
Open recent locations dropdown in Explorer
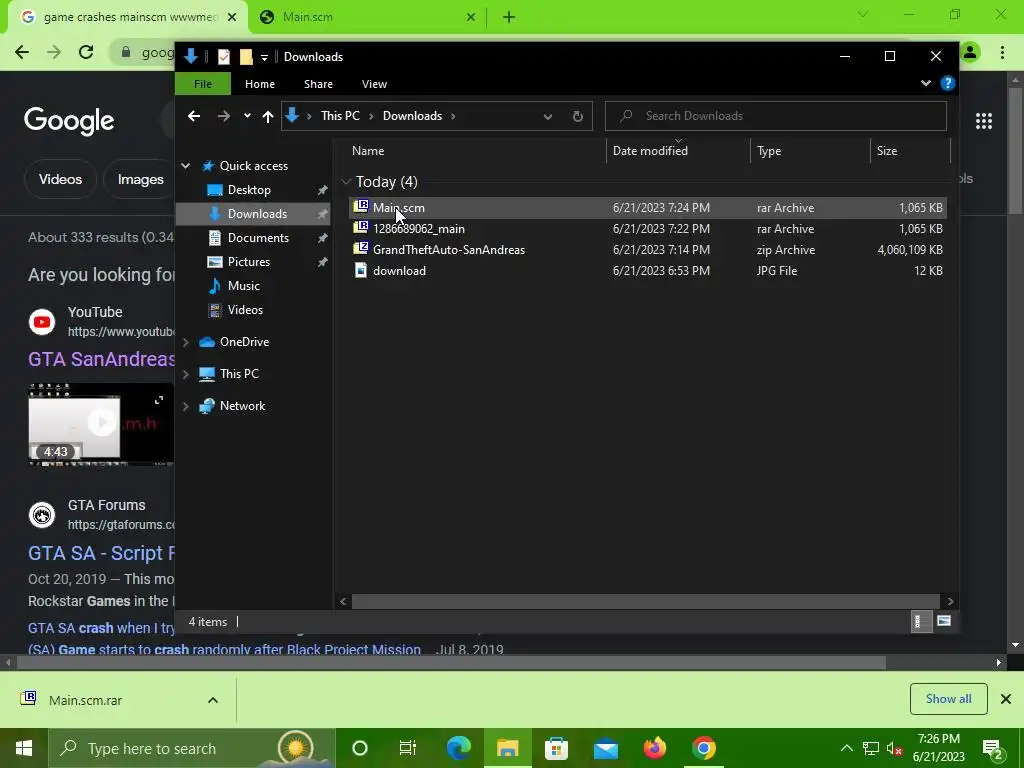tap(247, 116)
